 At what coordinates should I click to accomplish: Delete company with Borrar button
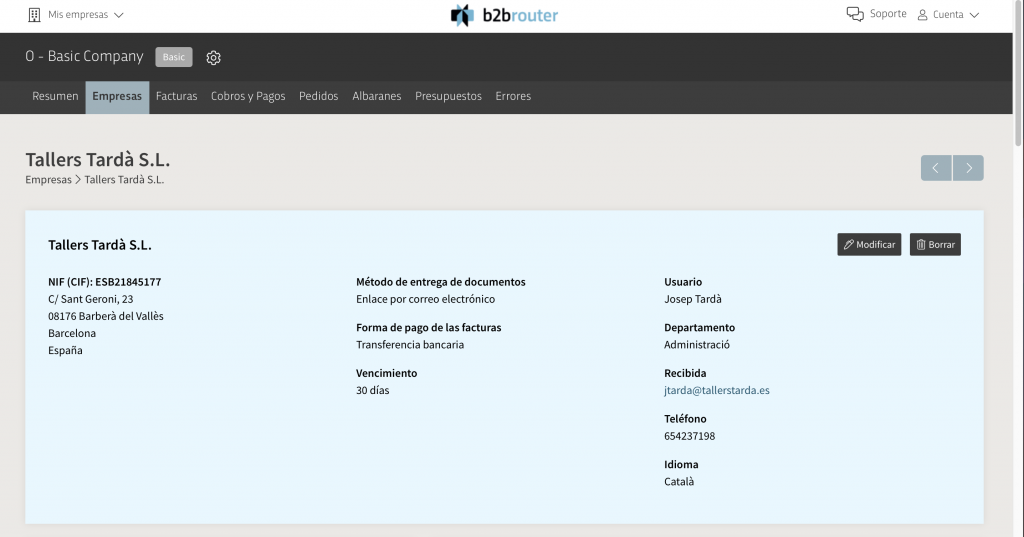click(x=935, y=245)
